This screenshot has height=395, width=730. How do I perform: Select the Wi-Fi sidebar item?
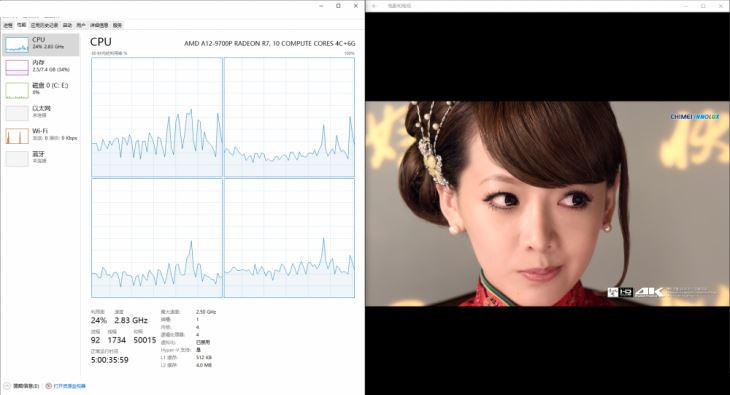coord(41,136)
